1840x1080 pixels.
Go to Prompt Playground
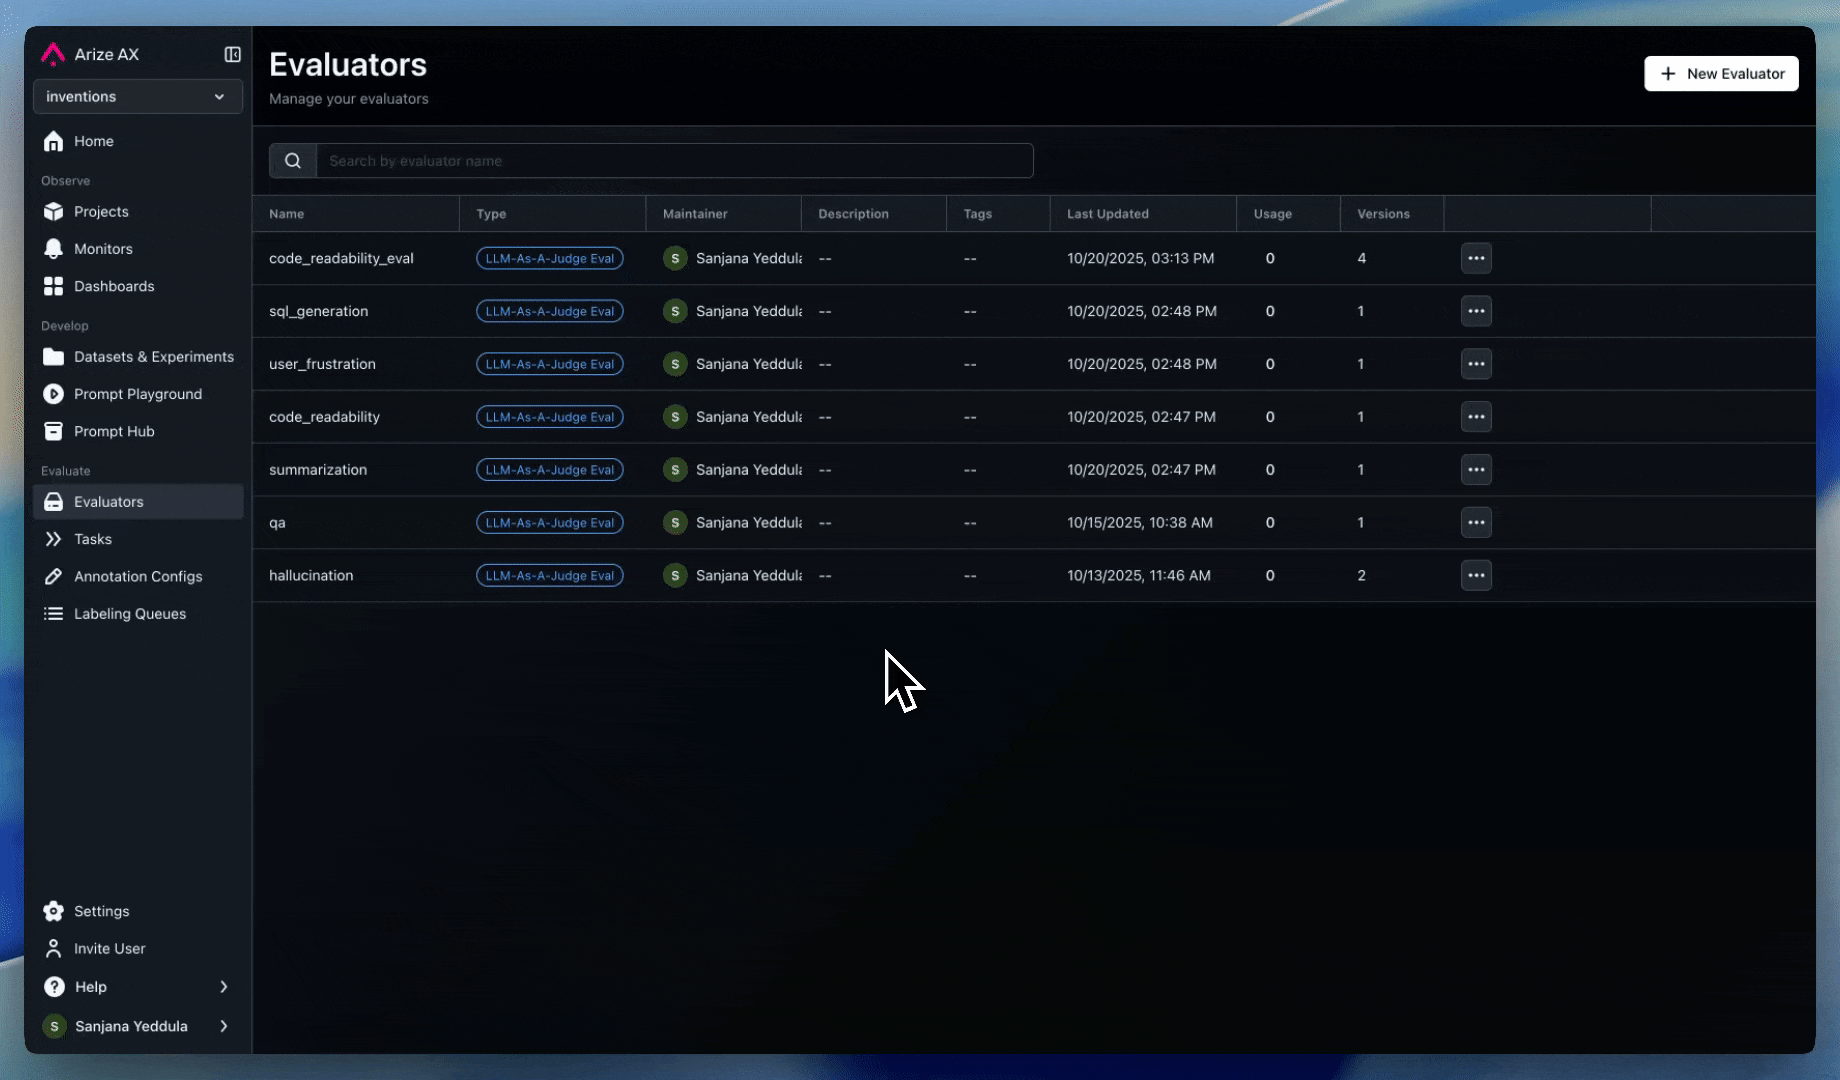137,394
